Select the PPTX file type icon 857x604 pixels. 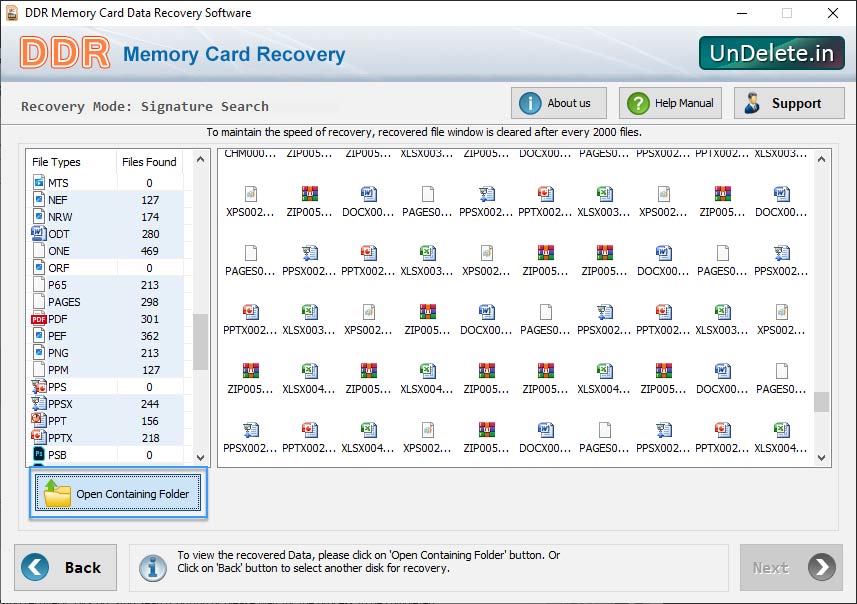pyautogui.click(x=39, y=437)
